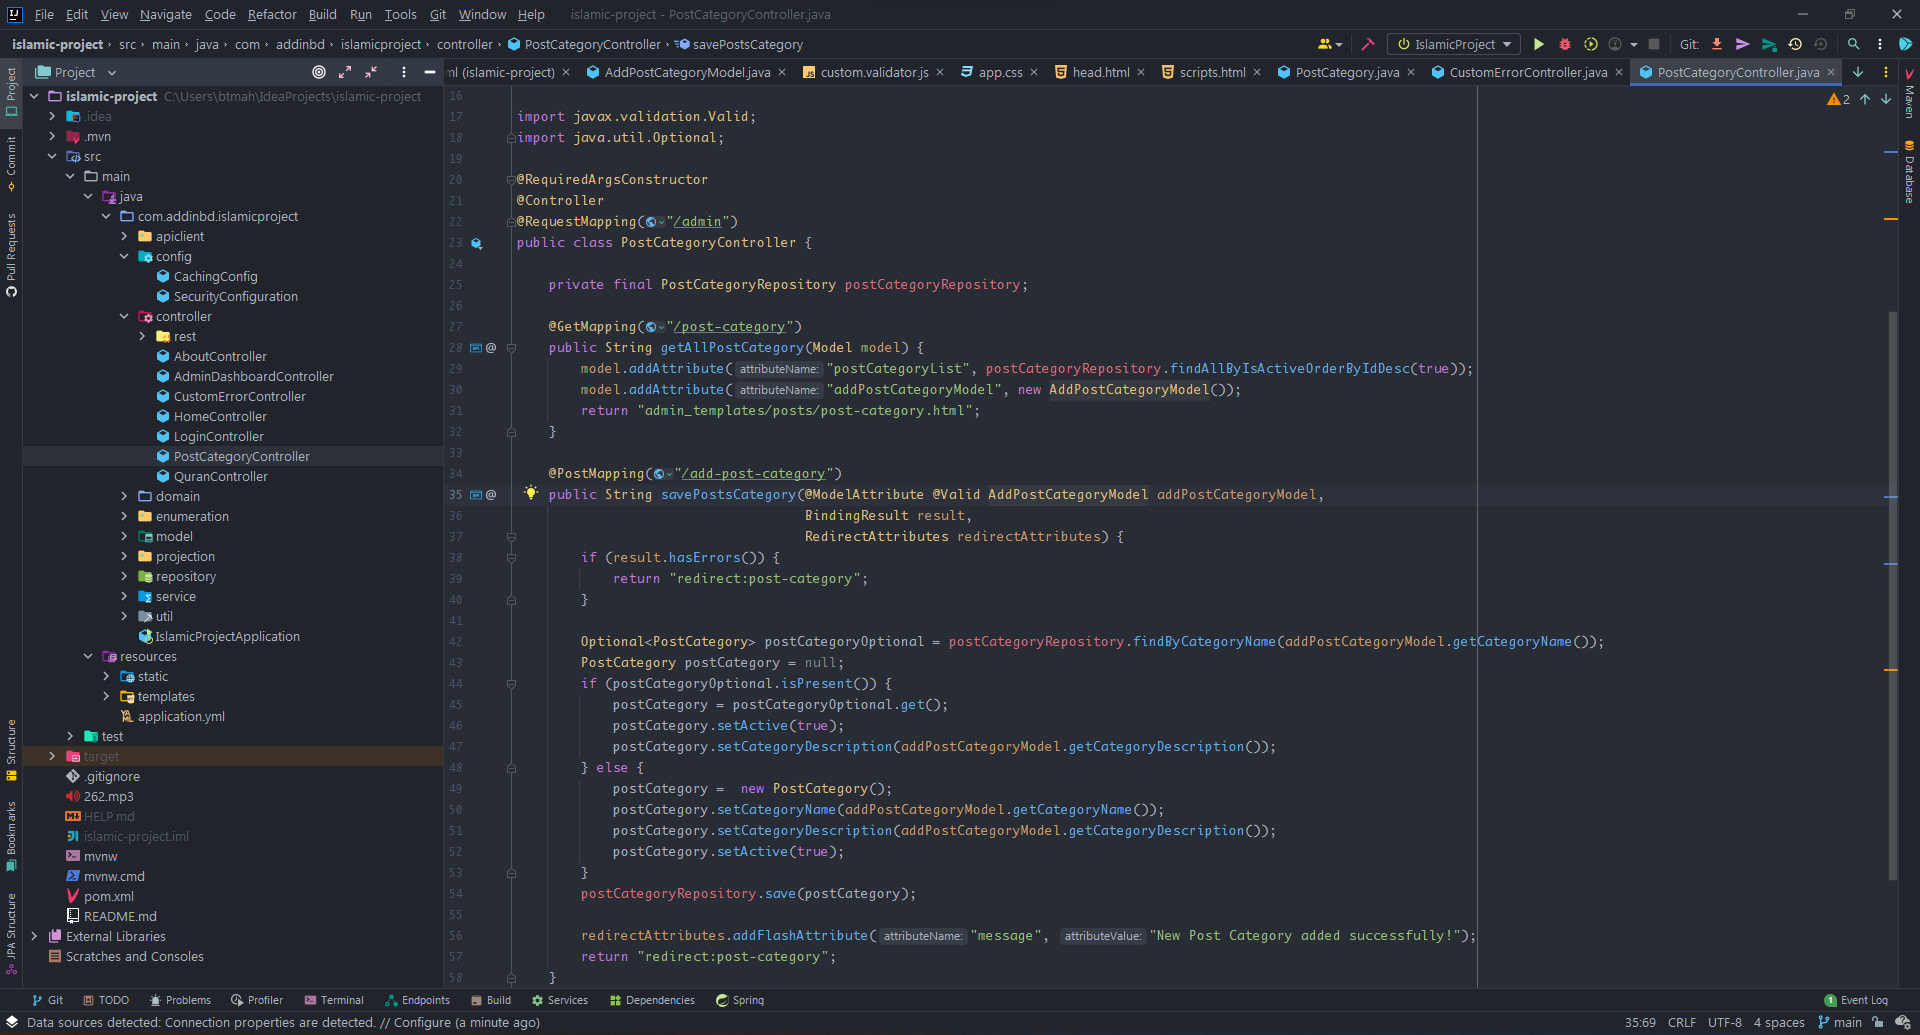Viewport: 1920px width, 1035px height.
Task: Open the Database tool window
Action: tap(1909, 171)
